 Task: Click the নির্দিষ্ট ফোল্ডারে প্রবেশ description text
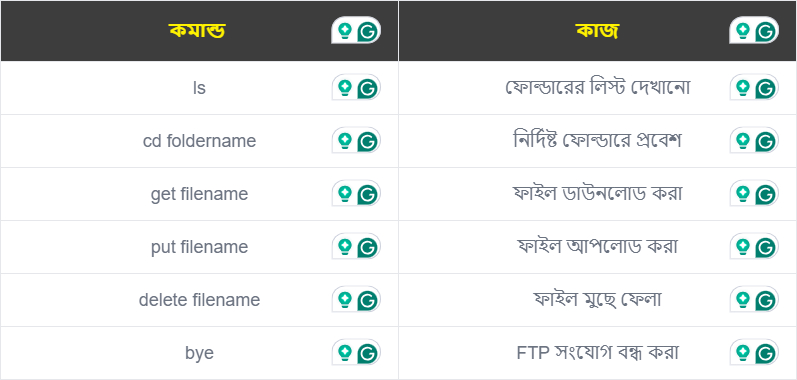(x=597, y=140)
